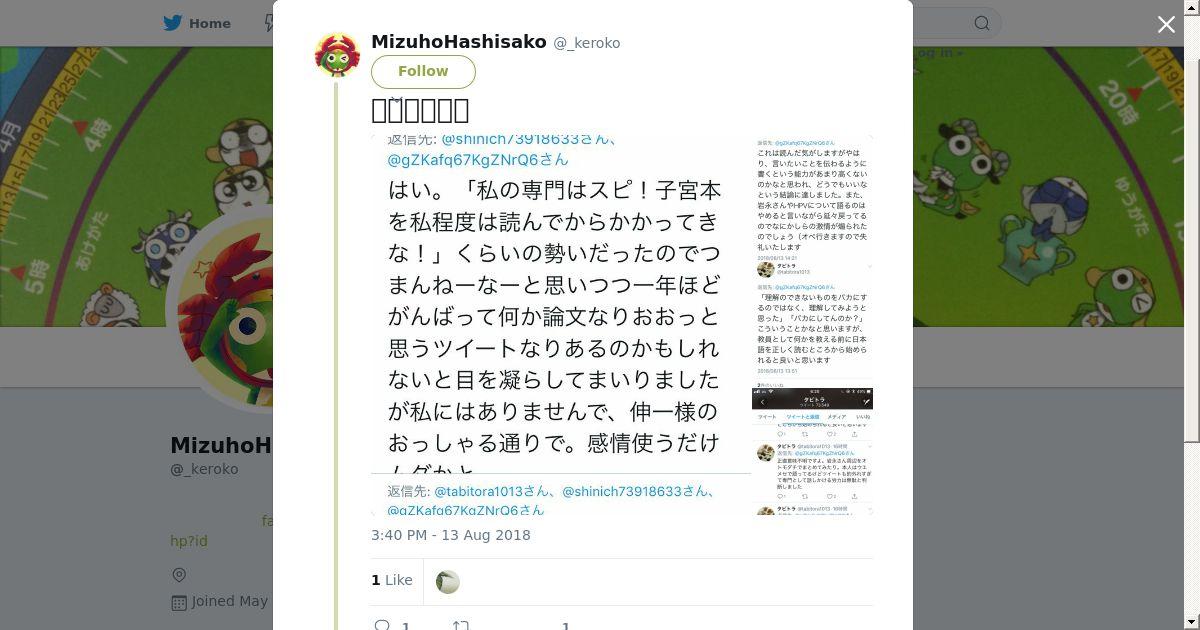Viewport: 1200px width, 630px height.
Task: Click the reply speech bubble icon
Action: (x=382, y=625)
